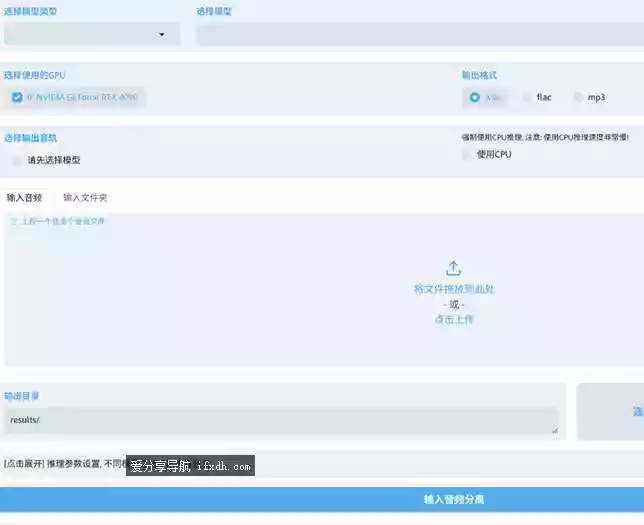
Task: Click the textarea resize handle in output field
Action: pos(555,431)
